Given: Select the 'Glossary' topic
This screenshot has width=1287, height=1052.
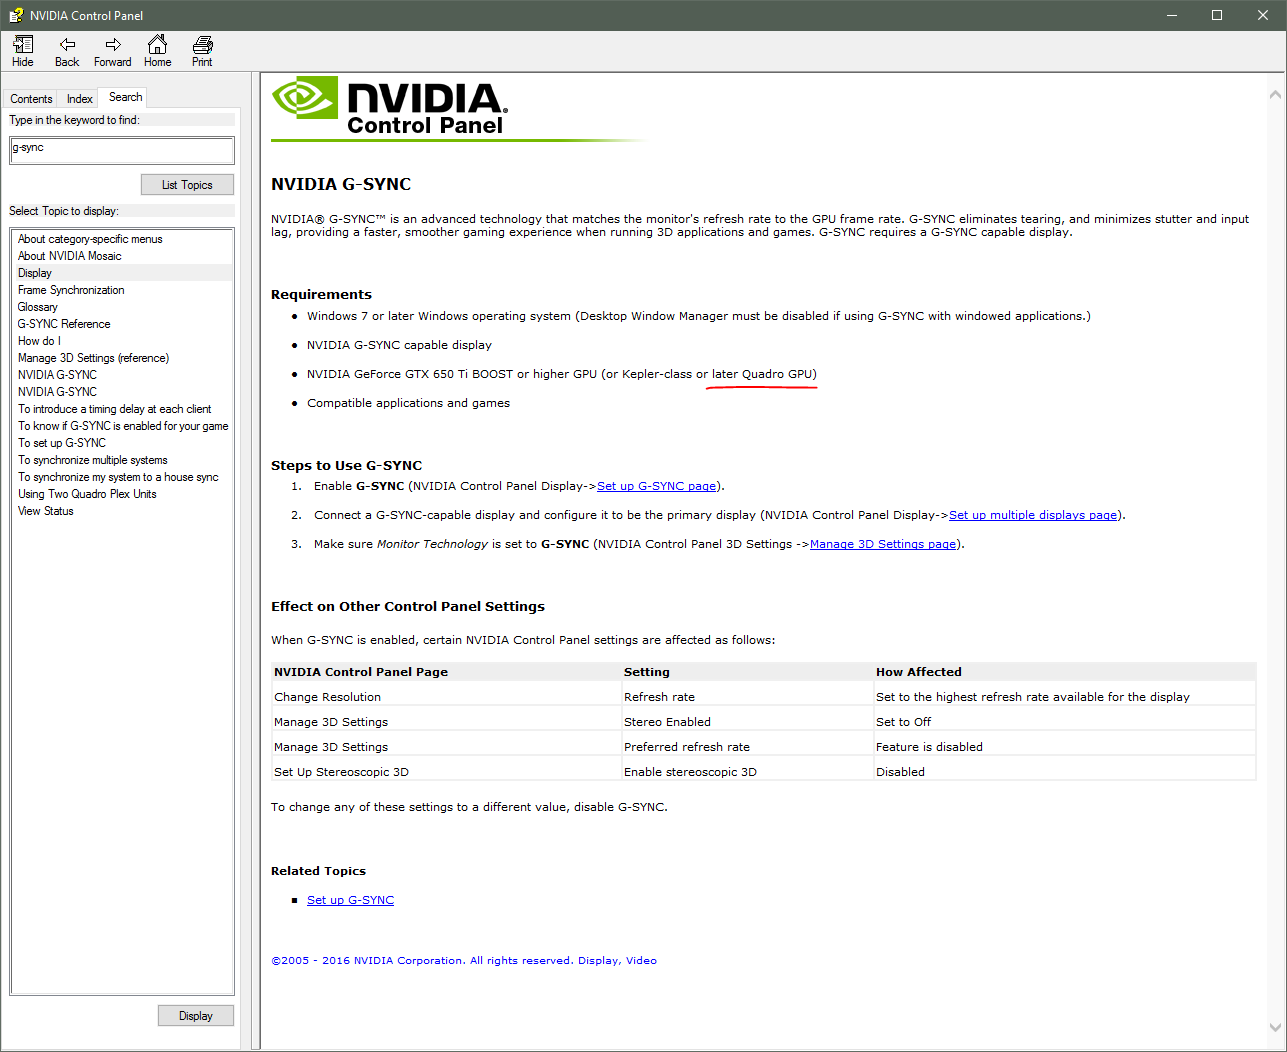Looking at the screenshot, I should tap(38, 307).
